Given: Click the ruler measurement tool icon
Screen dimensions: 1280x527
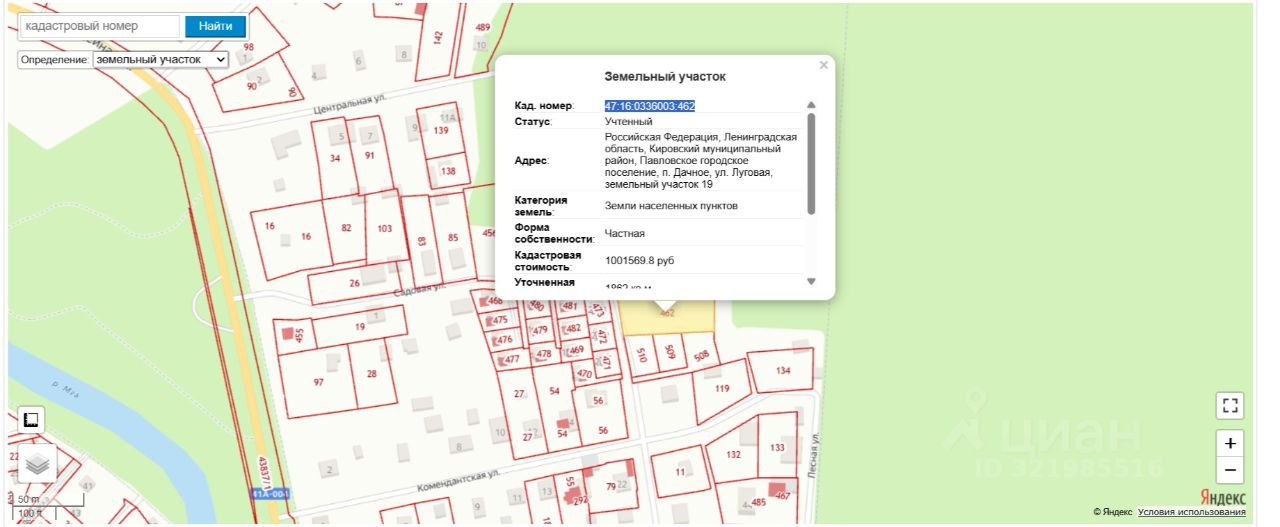Looking at the screenshot, I should click(31, 420).
